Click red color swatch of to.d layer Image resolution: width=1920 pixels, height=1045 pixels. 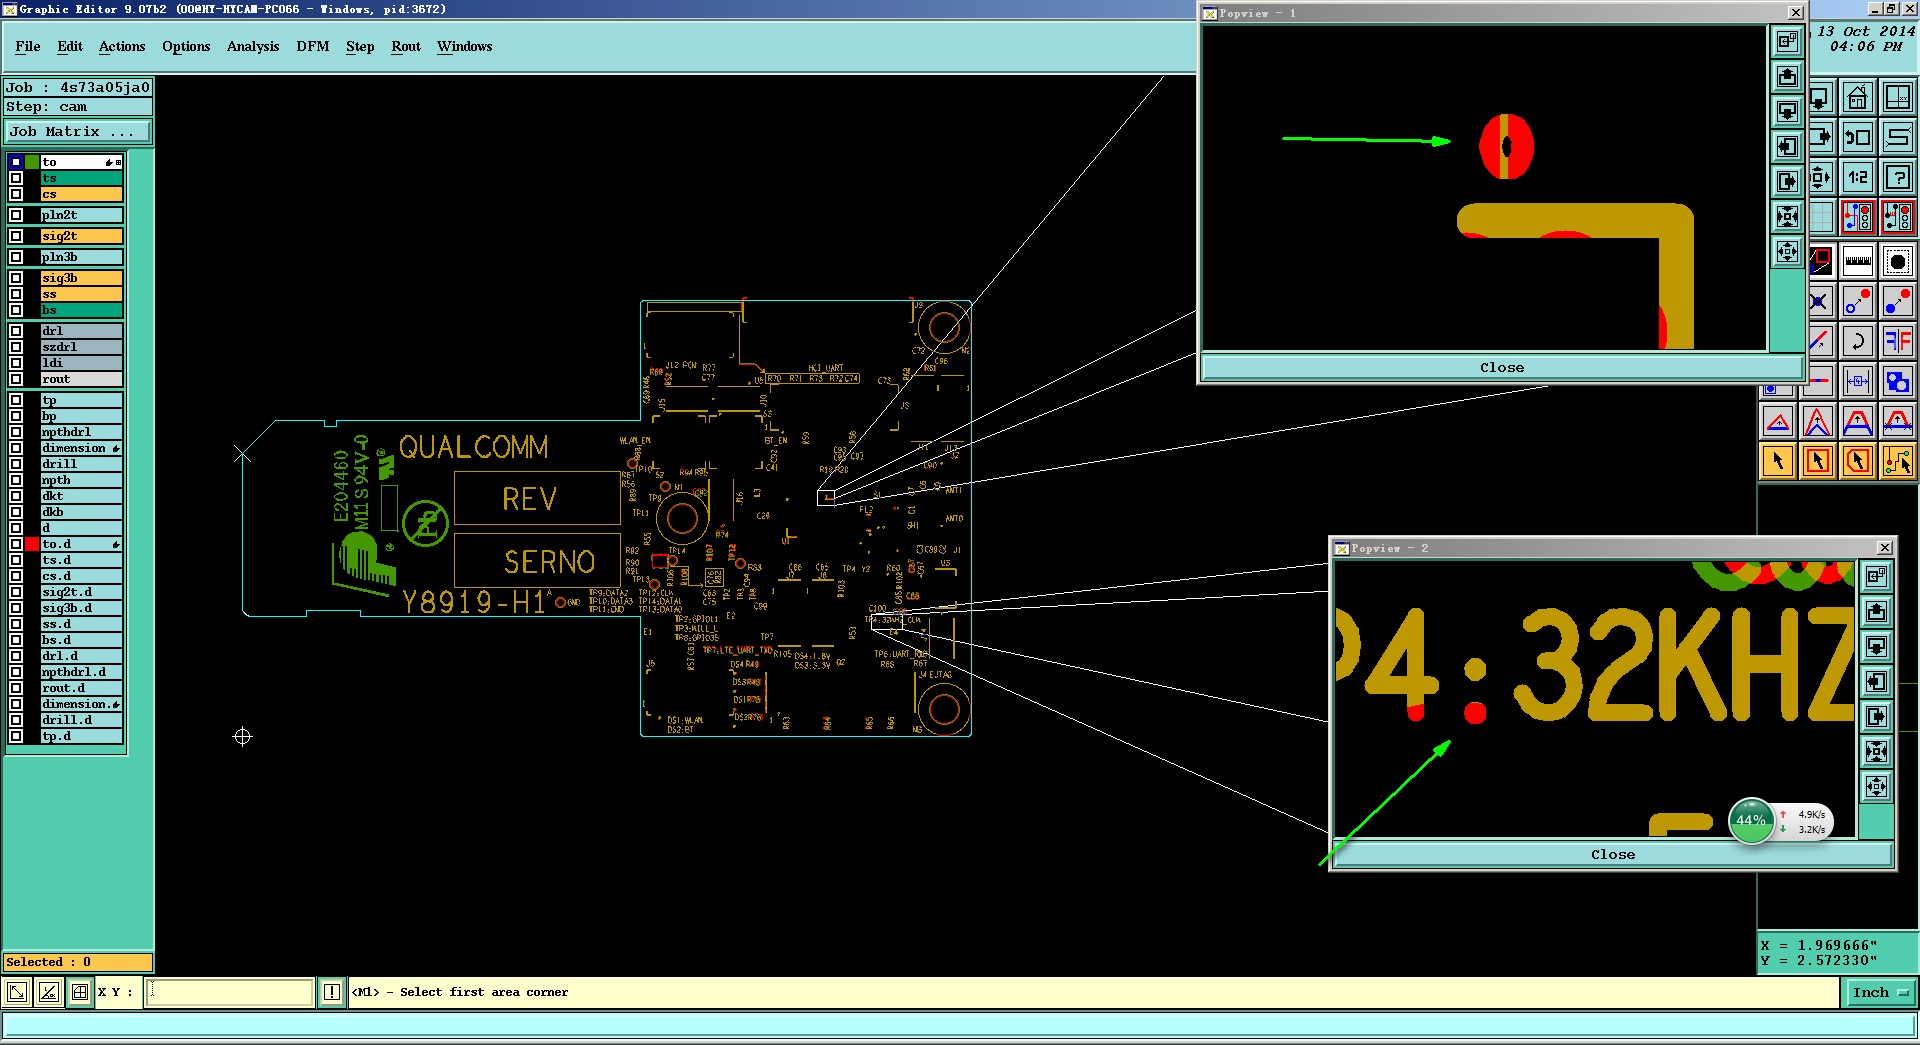point(32,544)
